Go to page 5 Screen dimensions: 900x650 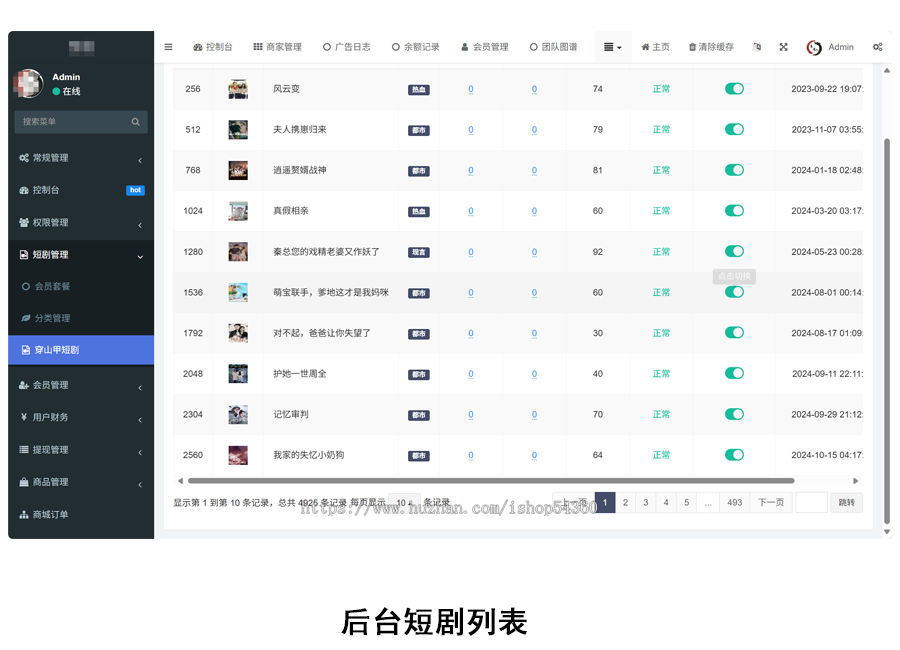tap(686, 502)
